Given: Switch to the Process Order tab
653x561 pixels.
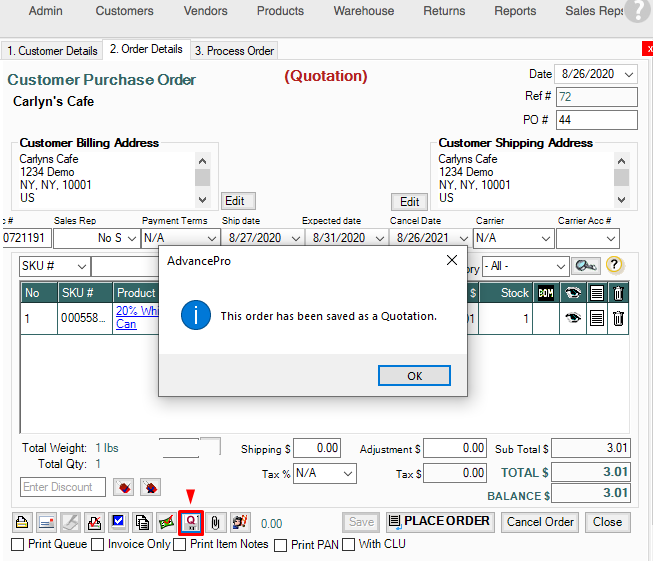Looking at the screenshot, I should [234, 50].
